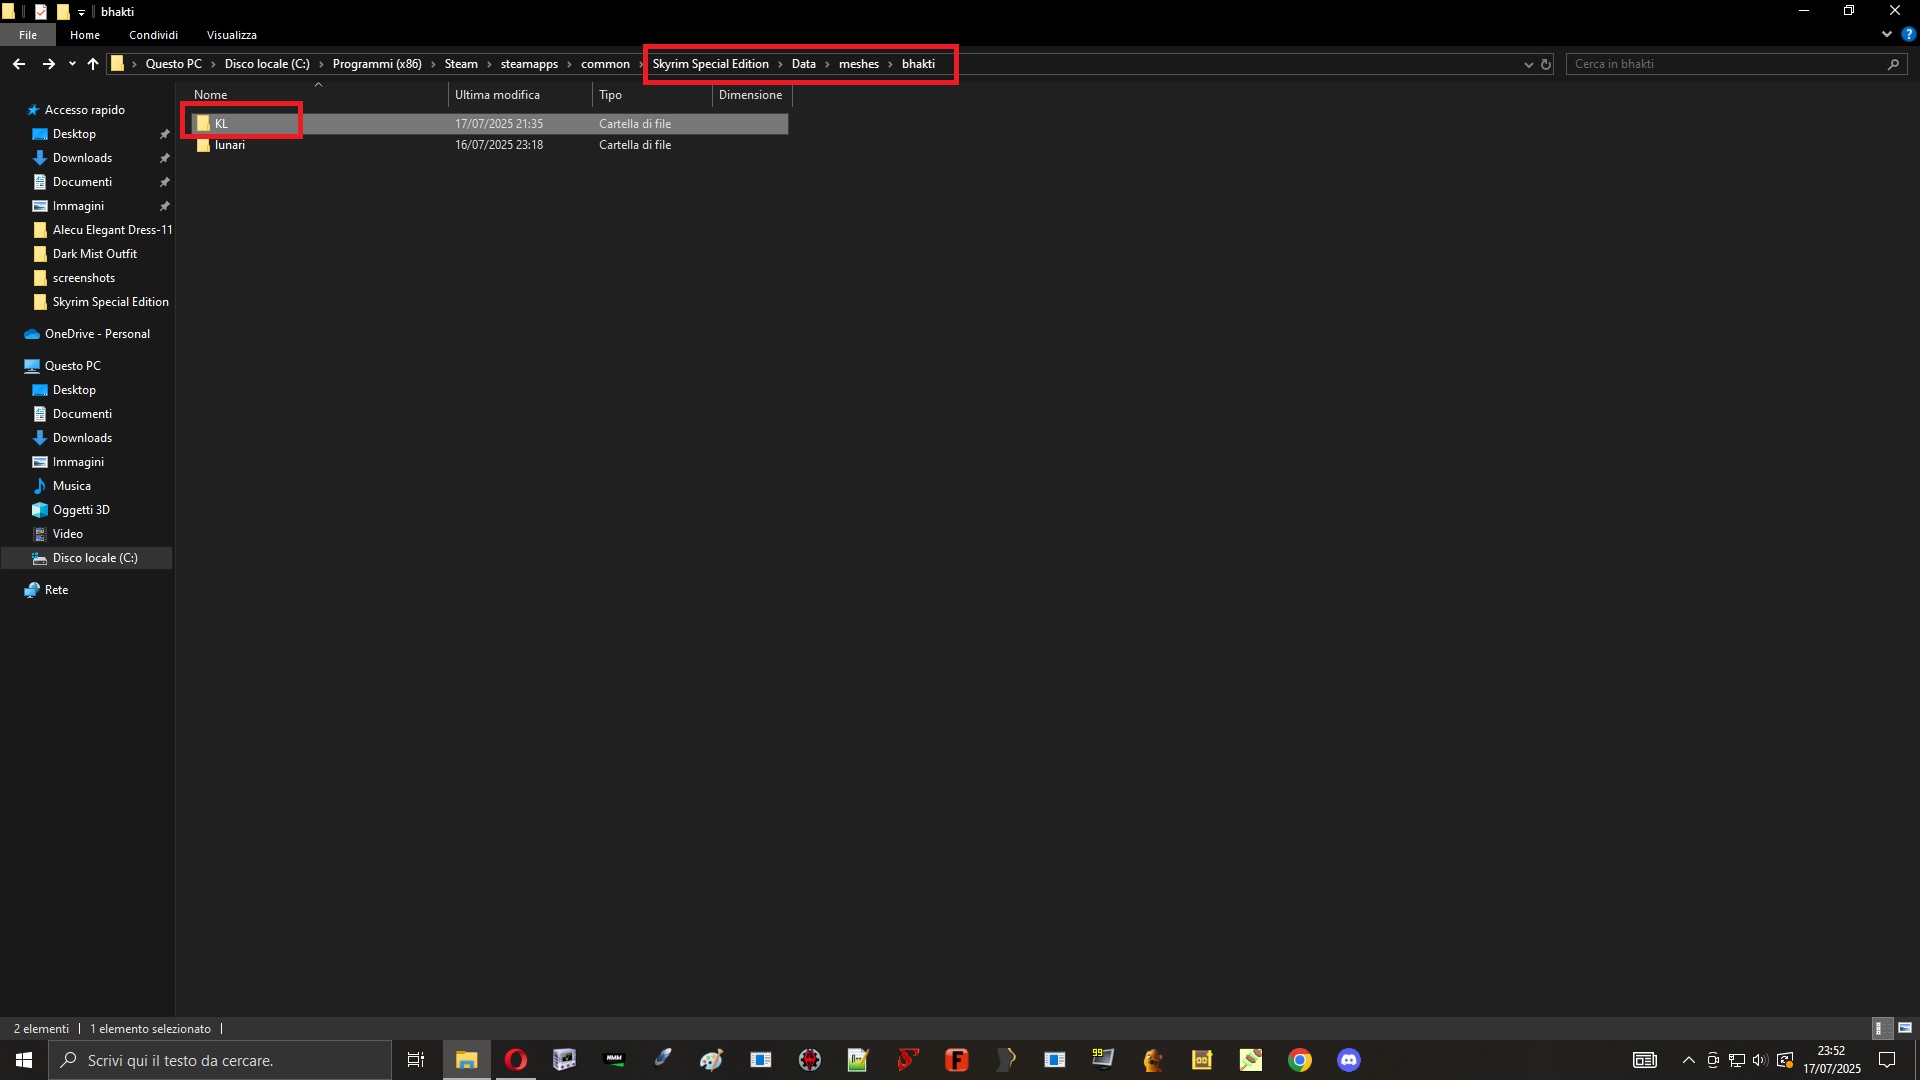Viewport: 1920px width, 1080px height.
Task: Open the Visualizza ribbon tab
Action: click(x=232, y=35)
